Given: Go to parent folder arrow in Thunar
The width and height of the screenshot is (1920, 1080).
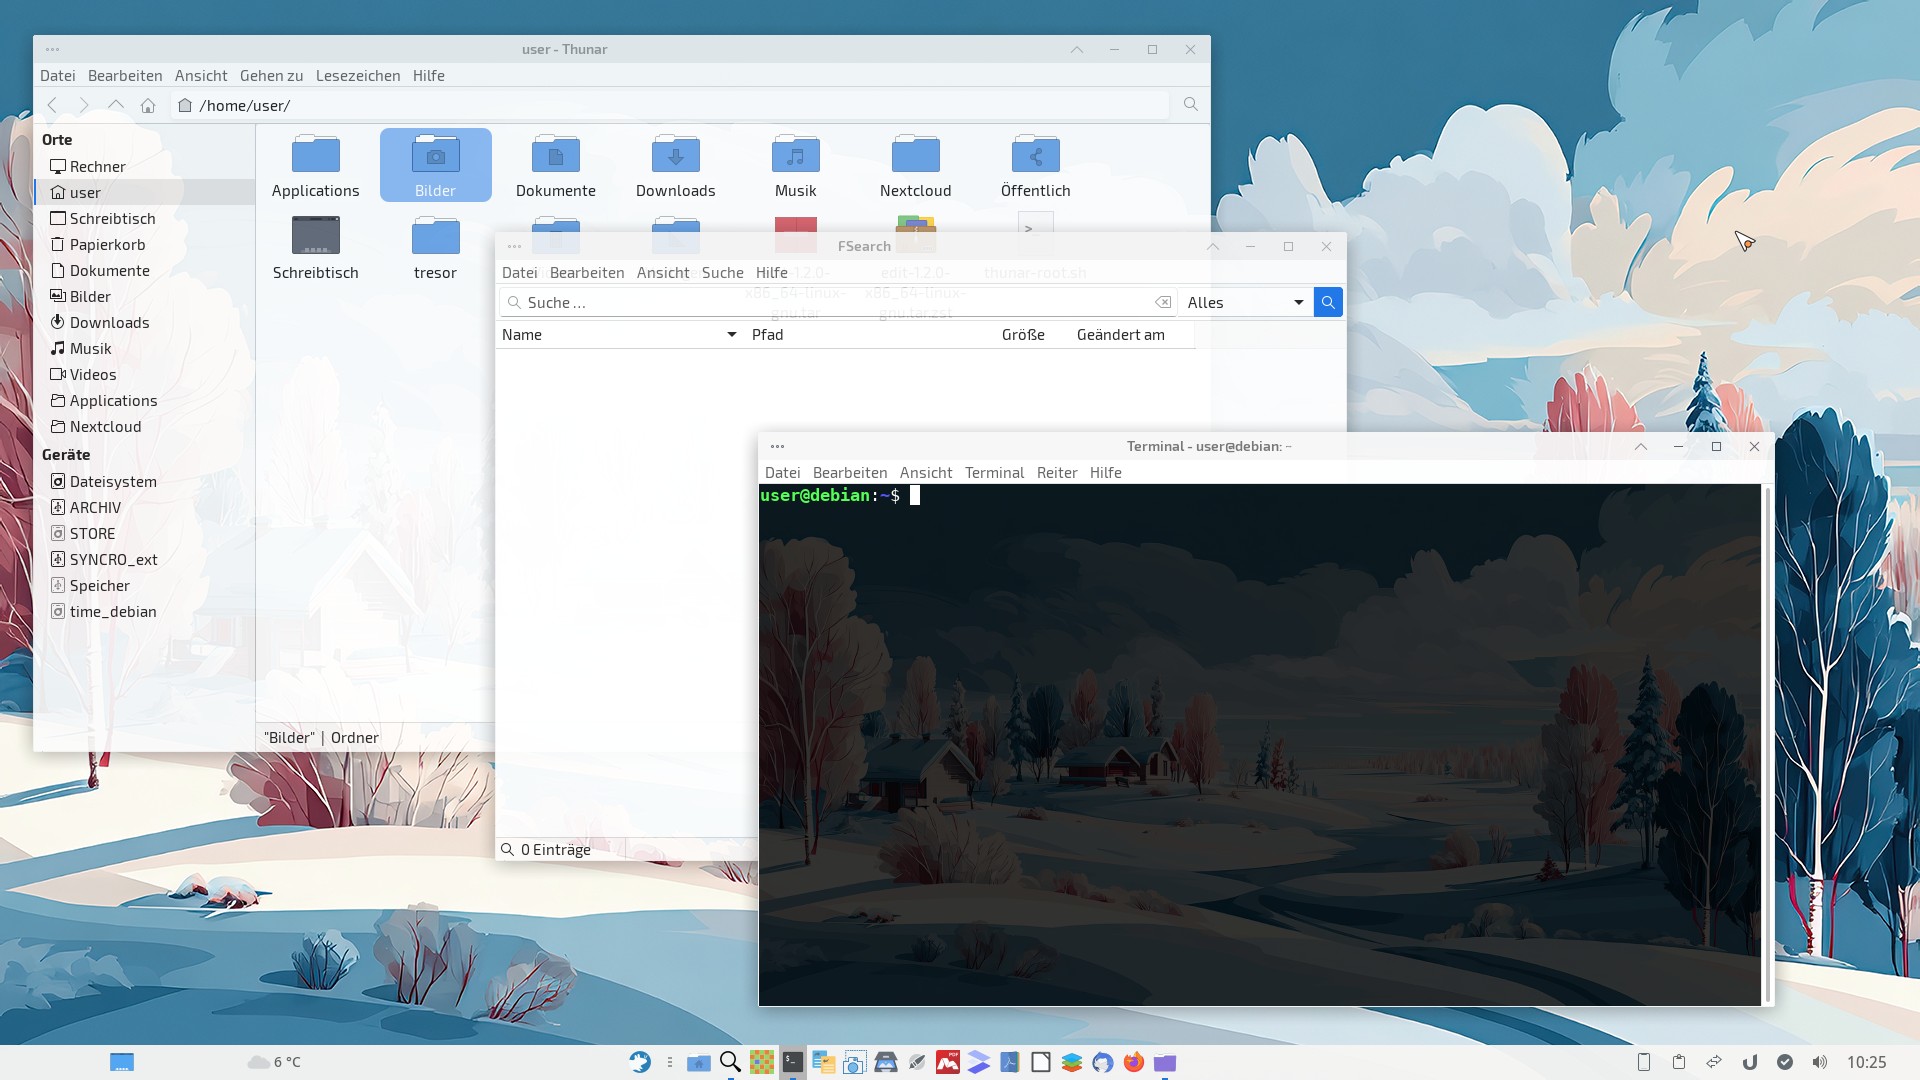Looking at the screenshot, I should [116, 105].
